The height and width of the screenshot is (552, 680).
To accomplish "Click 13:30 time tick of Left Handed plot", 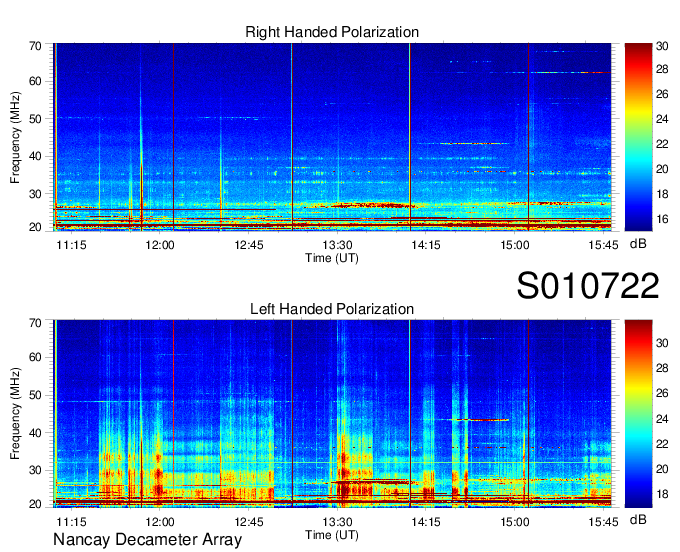I will click(337, 522).
